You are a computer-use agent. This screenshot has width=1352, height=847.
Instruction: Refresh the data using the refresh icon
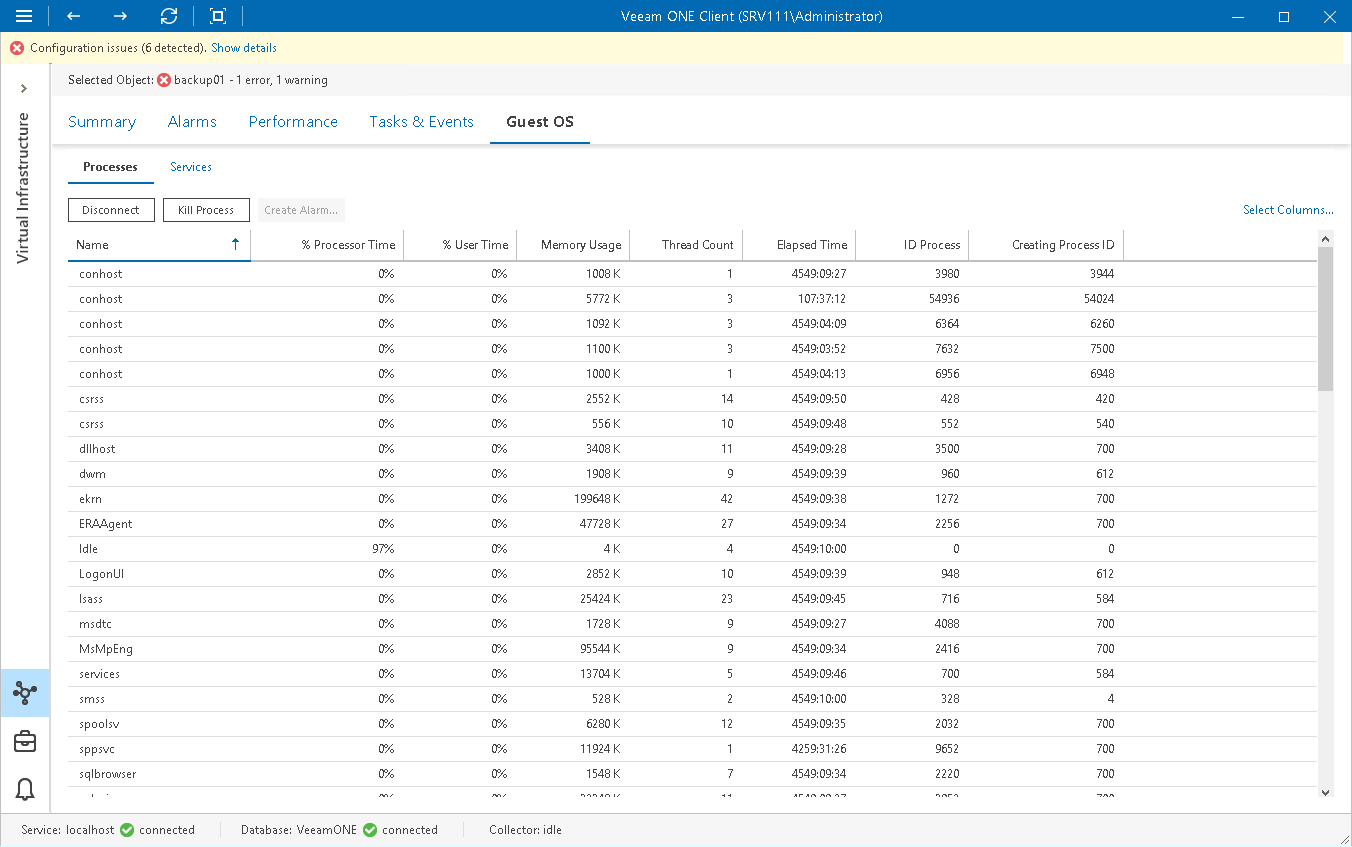click(x=169, y=16)
